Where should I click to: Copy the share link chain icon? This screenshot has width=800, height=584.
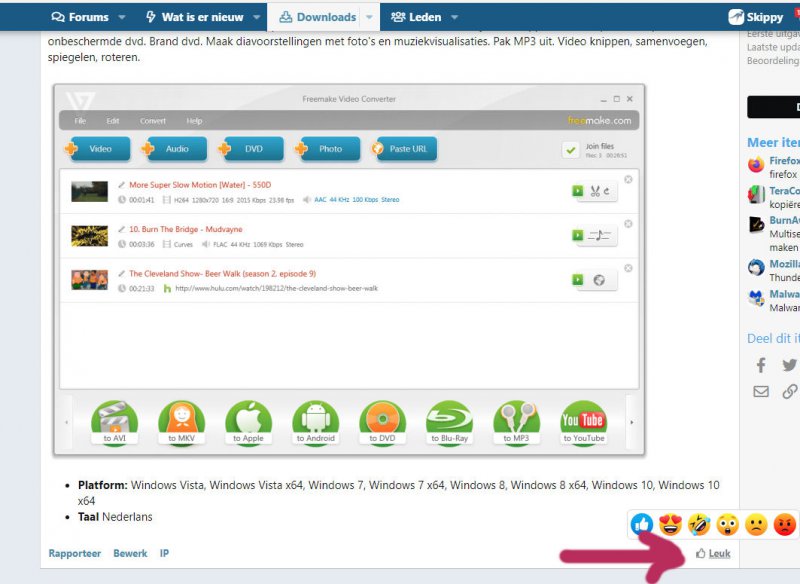coord(790,391)
